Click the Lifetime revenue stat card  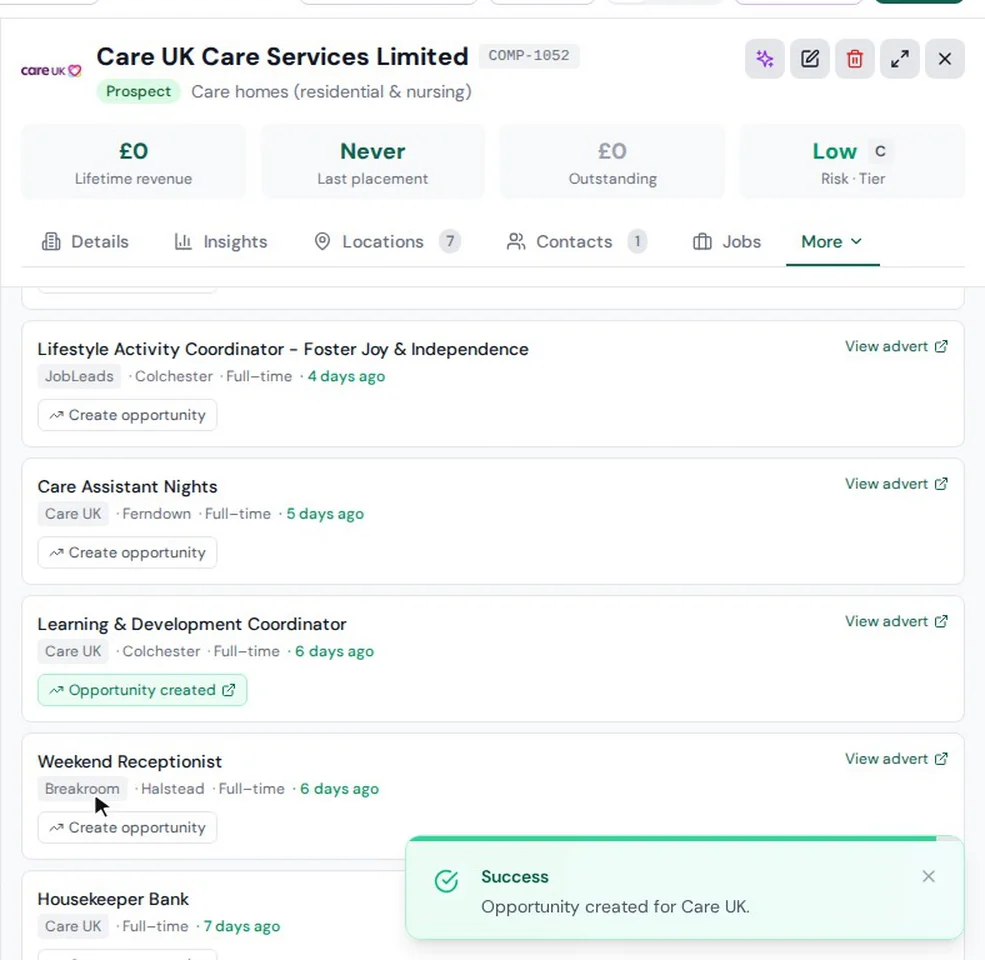coord(134,162)
